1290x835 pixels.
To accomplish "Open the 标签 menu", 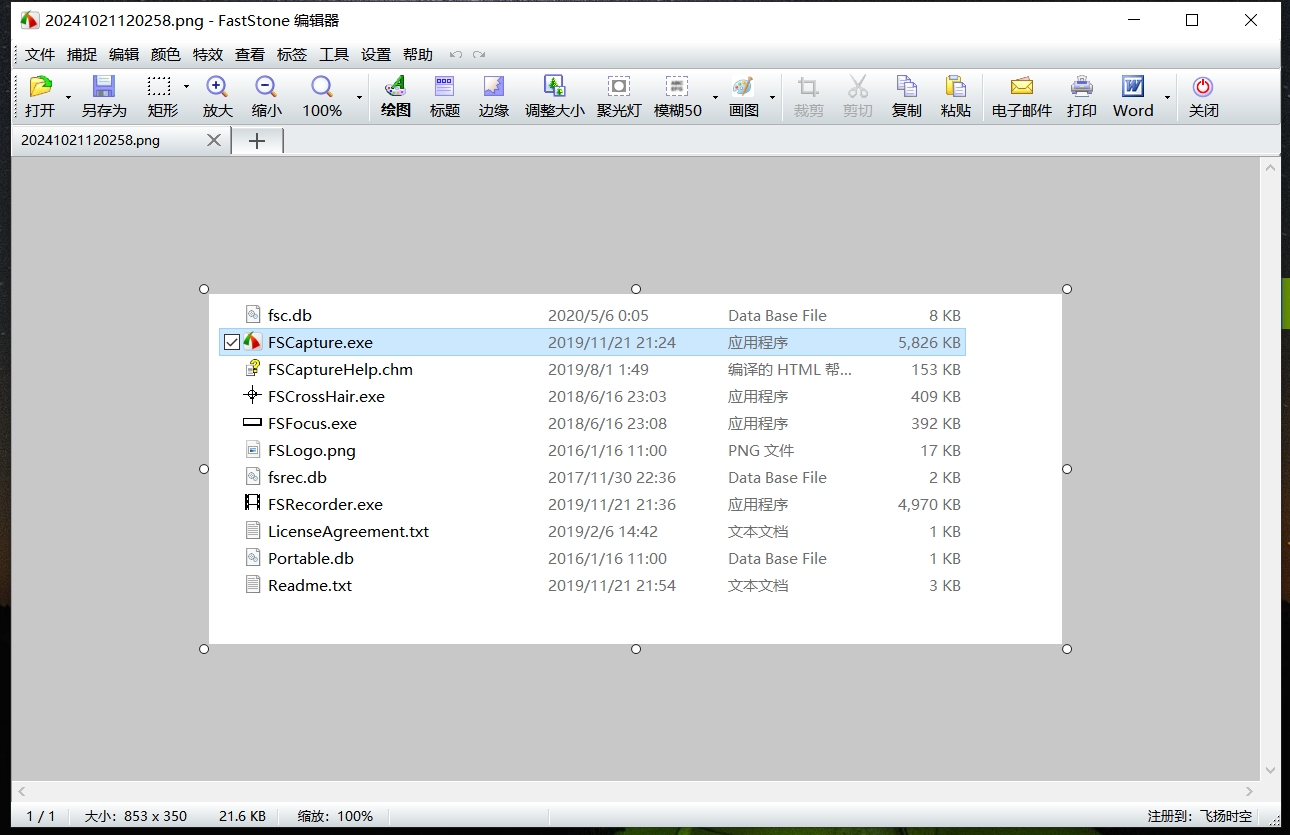I will [x=292, y=55].
